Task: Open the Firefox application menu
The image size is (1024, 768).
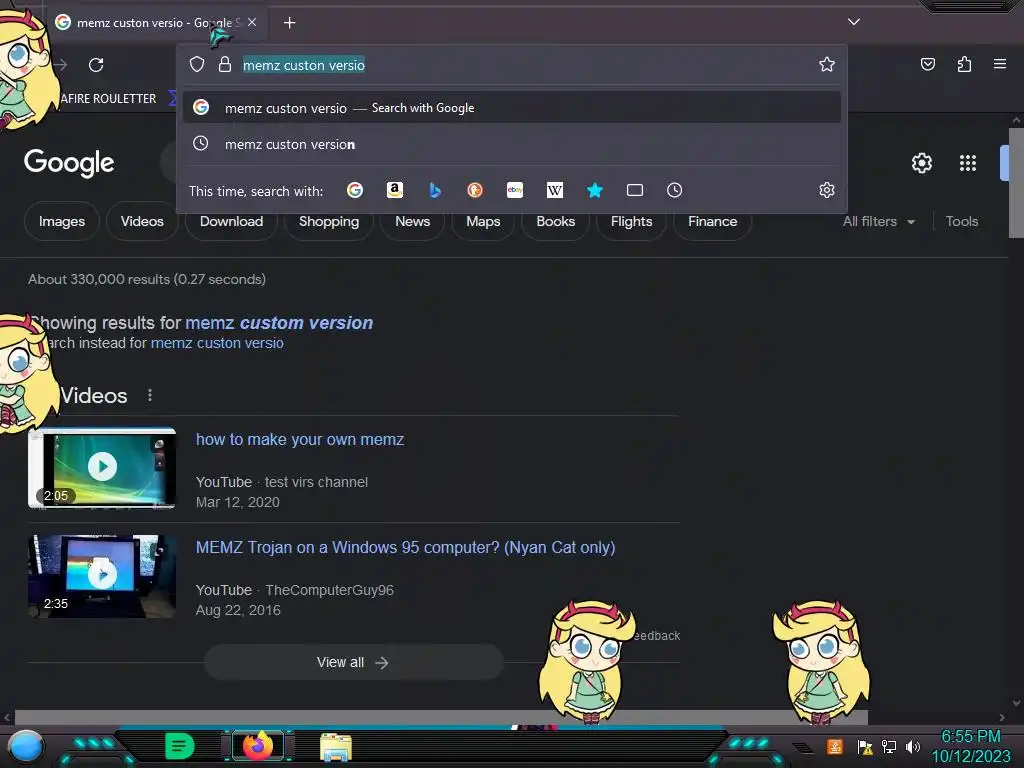Action: click(999, 64)
